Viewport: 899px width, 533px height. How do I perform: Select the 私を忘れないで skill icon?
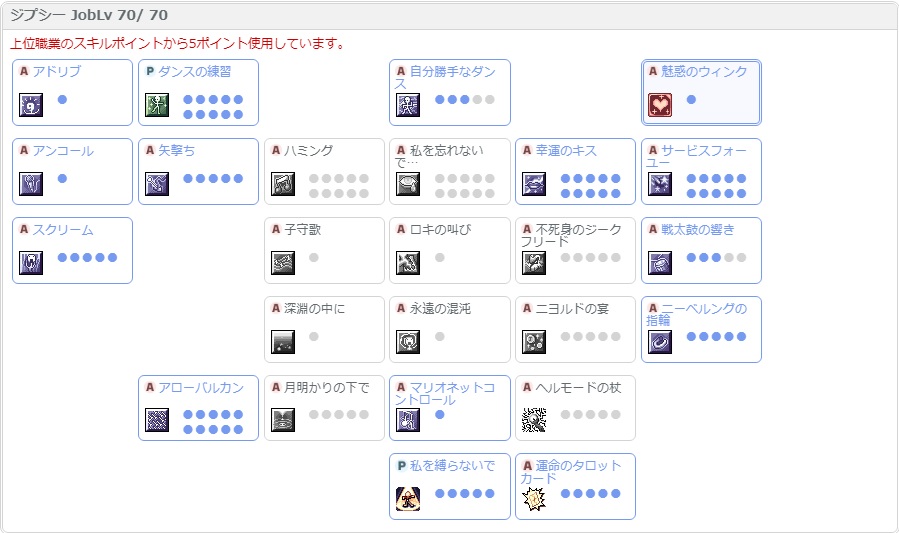coord(408,185)
